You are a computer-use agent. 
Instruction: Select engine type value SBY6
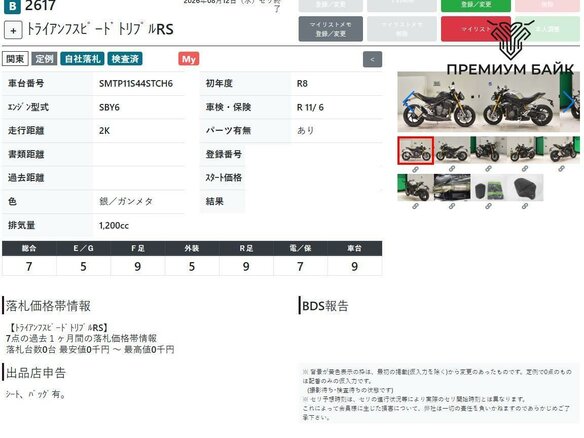(109, 107)
